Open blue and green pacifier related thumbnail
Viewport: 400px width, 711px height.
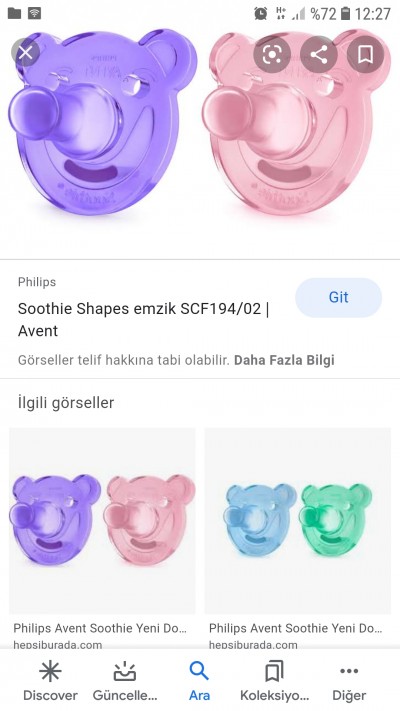tap(298, 521)
